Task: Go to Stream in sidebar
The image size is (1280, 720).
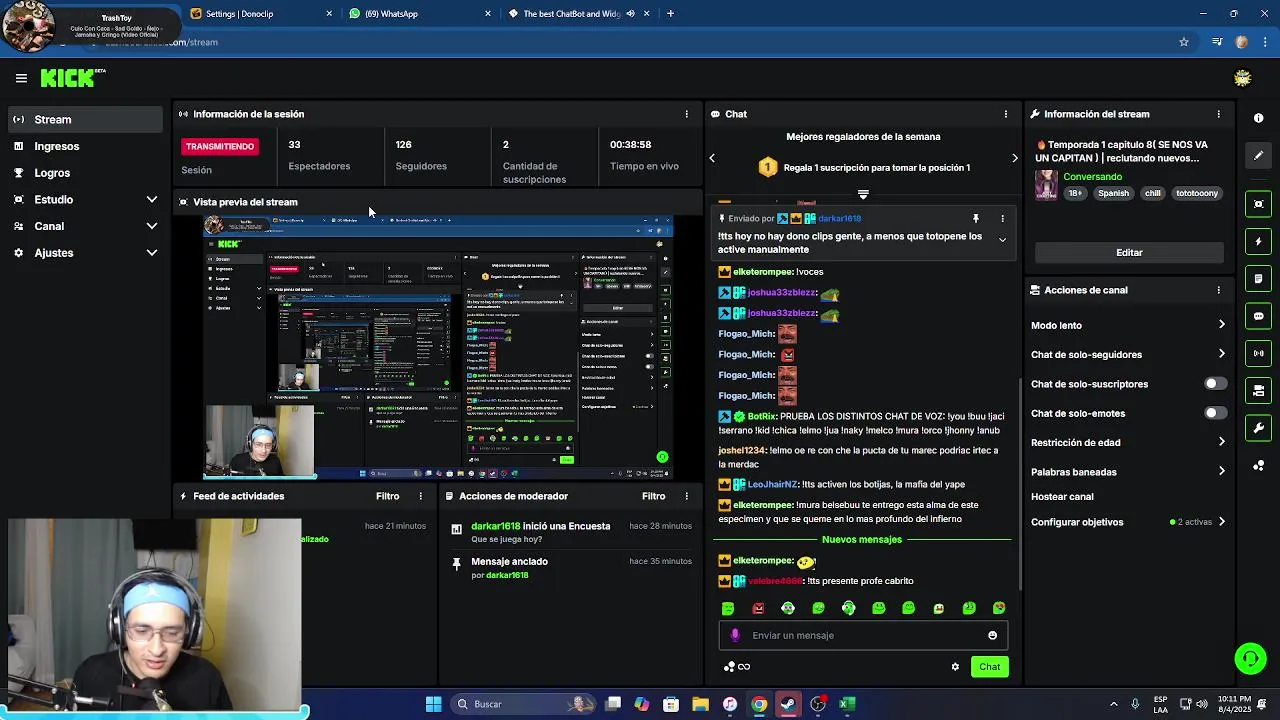Action: tap(85, 120)
